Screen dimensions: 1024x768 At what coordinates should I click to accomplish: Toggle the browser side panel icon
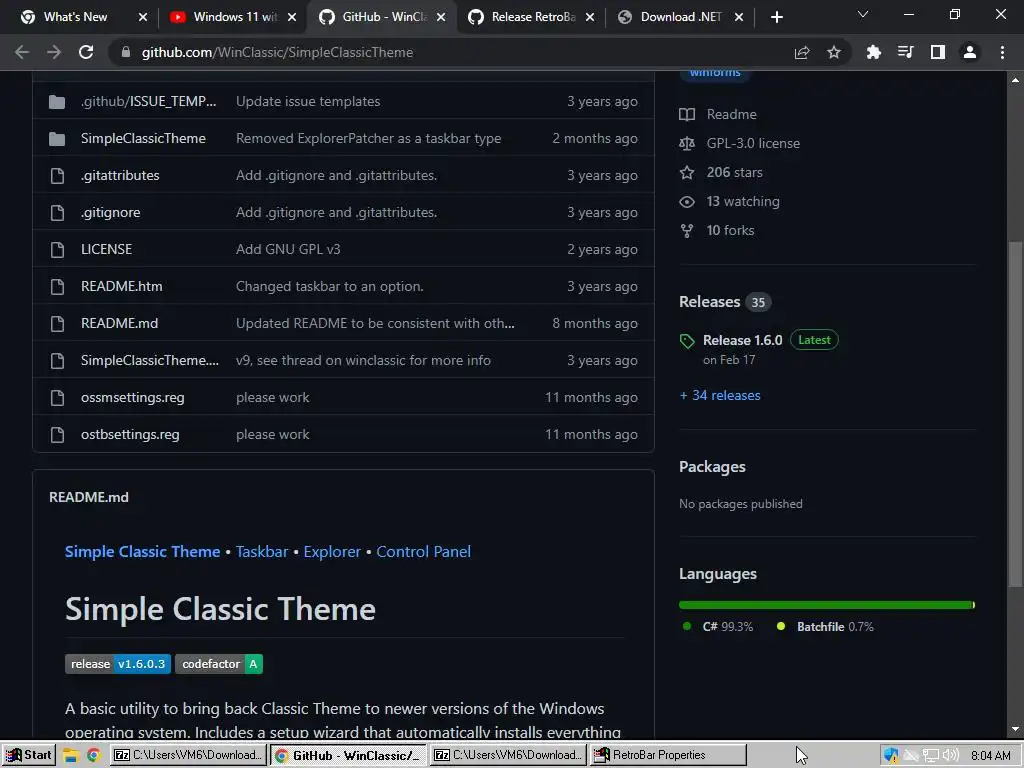point(938,52)
